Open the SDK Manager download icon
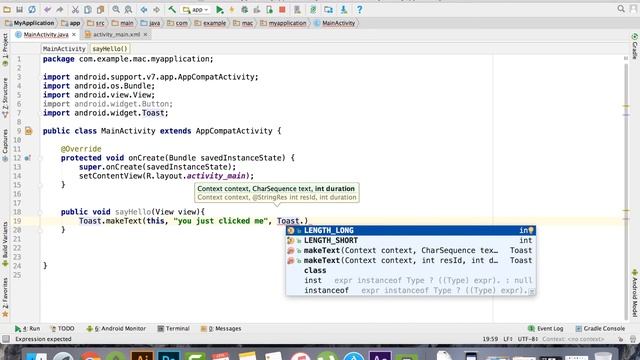640x360 pixels. (x=344, y=9)
